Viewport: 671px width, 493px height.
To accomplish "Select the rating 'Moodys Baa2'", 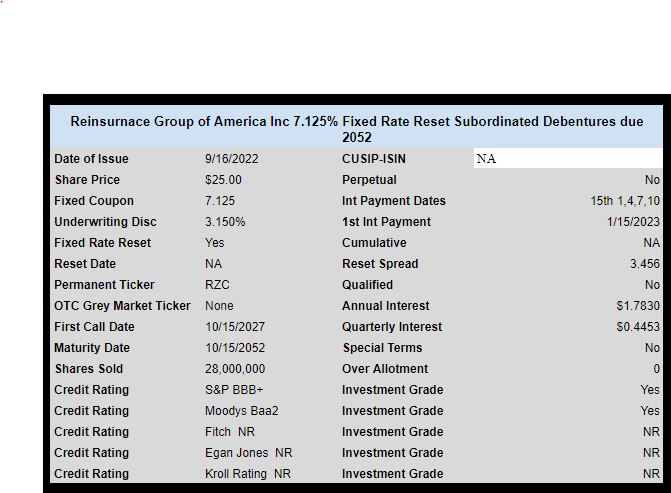I will tap(241, 411).
